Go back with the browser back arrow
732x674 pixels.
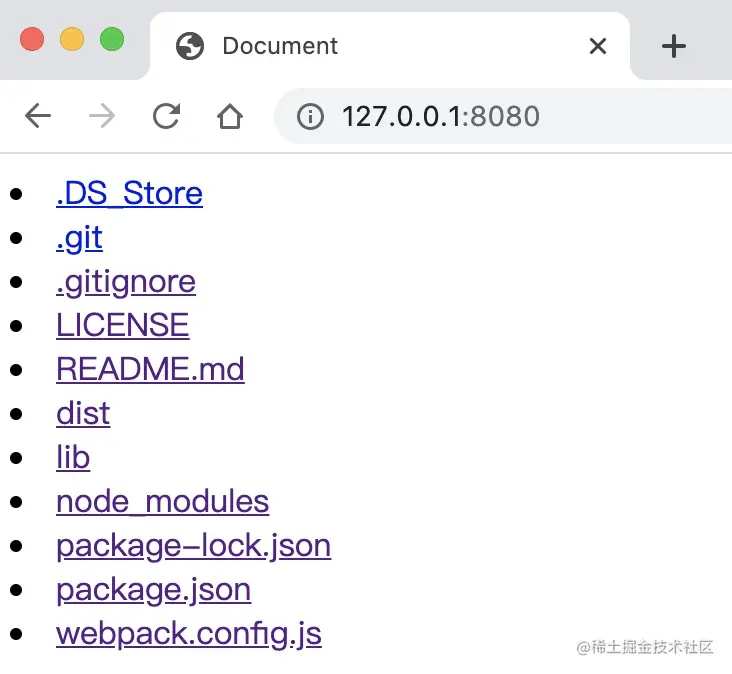click(38, 116)
